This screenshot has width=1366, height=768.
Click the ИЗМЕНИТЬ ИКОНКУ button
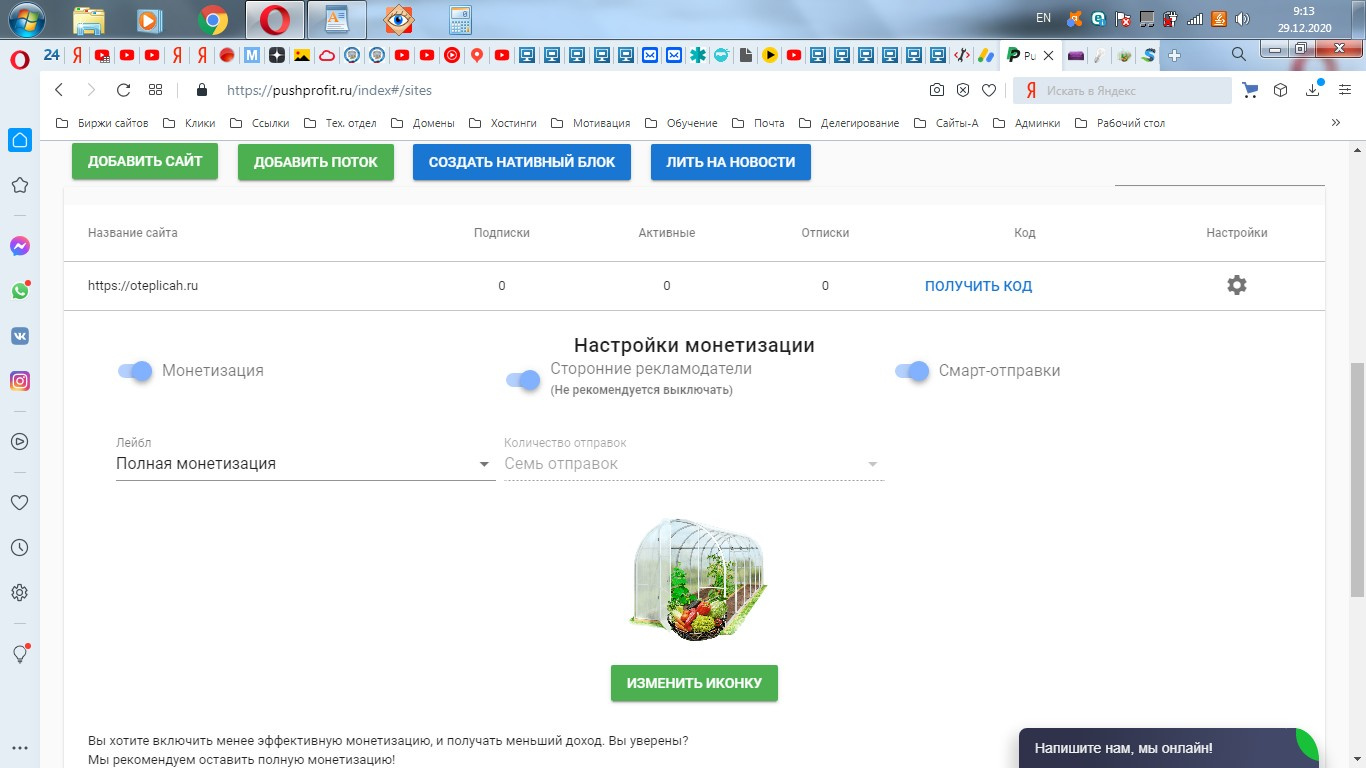pyautogui.click(x=694, y=683)
